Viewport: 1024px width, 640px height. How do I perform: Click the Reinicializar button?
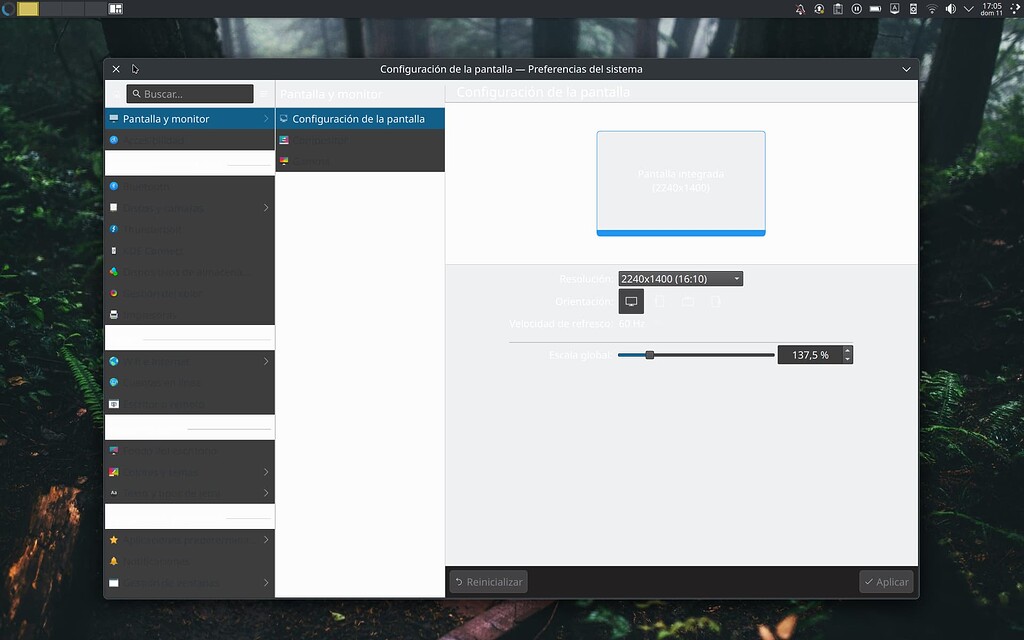click(488, 581)
